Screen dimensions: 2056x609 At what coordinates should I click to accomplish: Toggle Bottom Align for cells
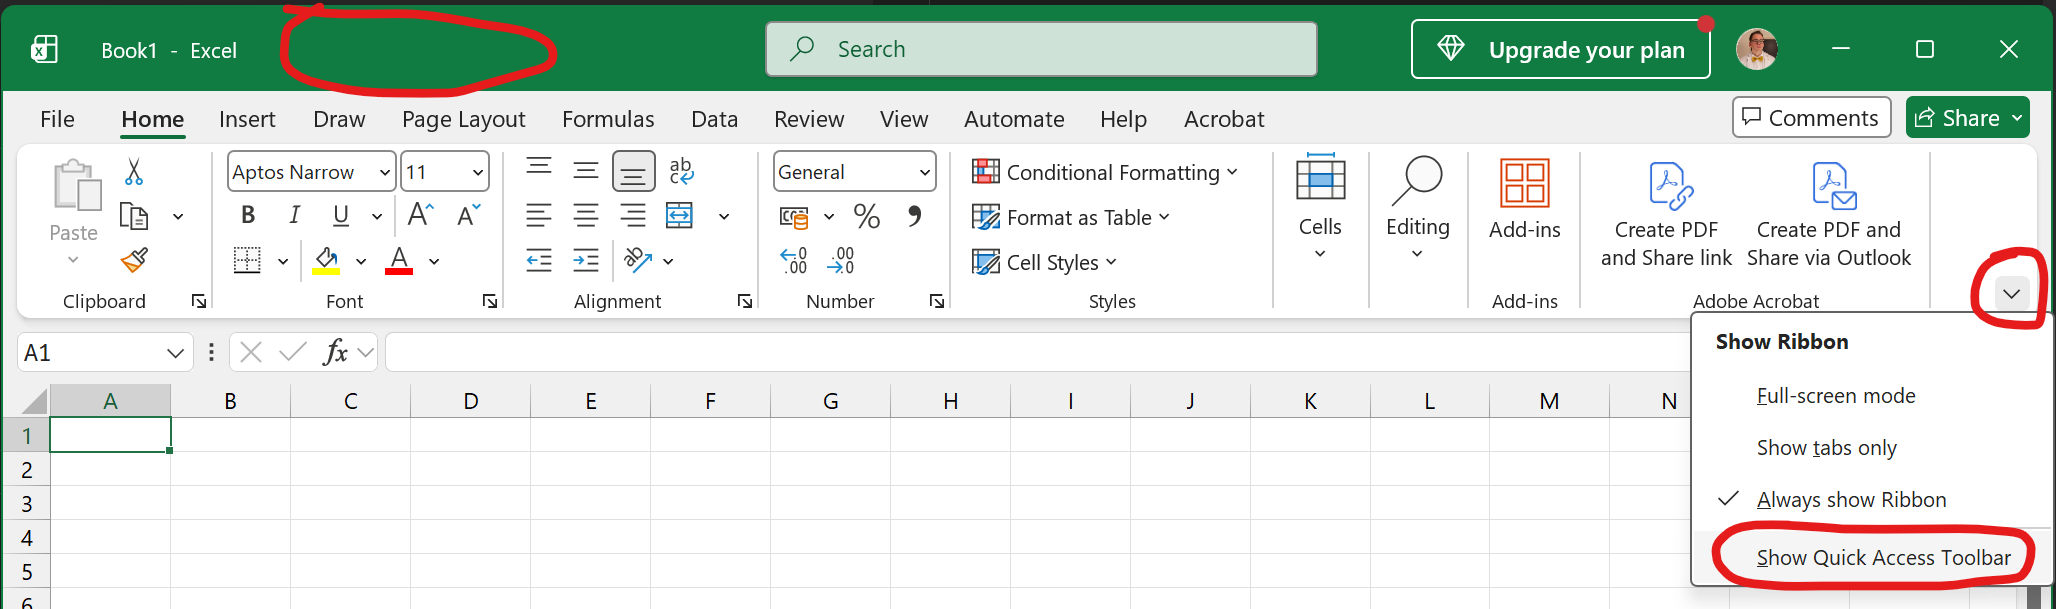point(633,172)
